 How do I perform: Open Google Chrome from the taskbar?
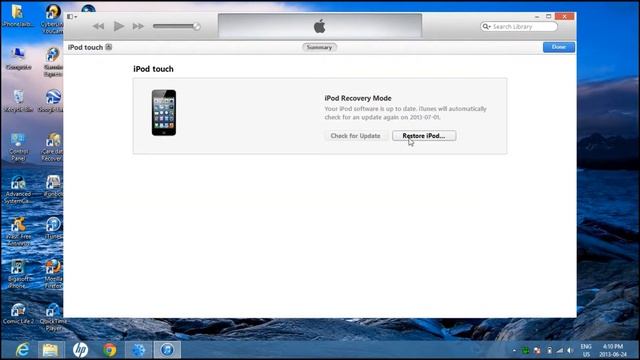click(x=109, y=350)
